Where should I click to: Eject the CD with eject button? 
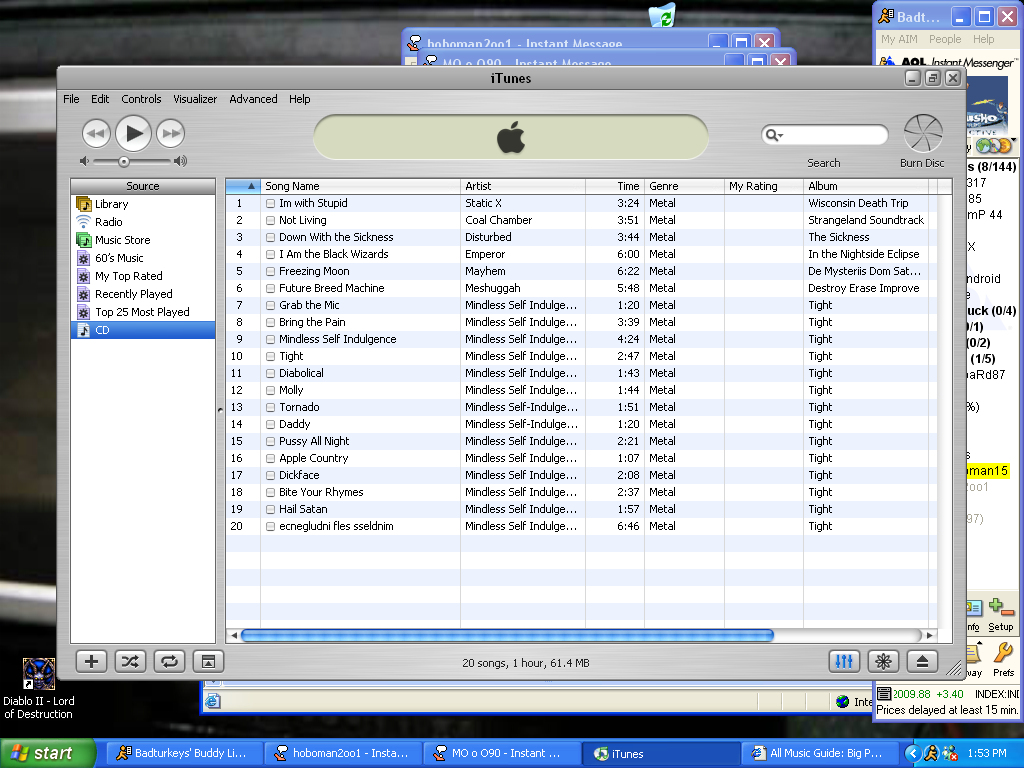coord(922,662)
